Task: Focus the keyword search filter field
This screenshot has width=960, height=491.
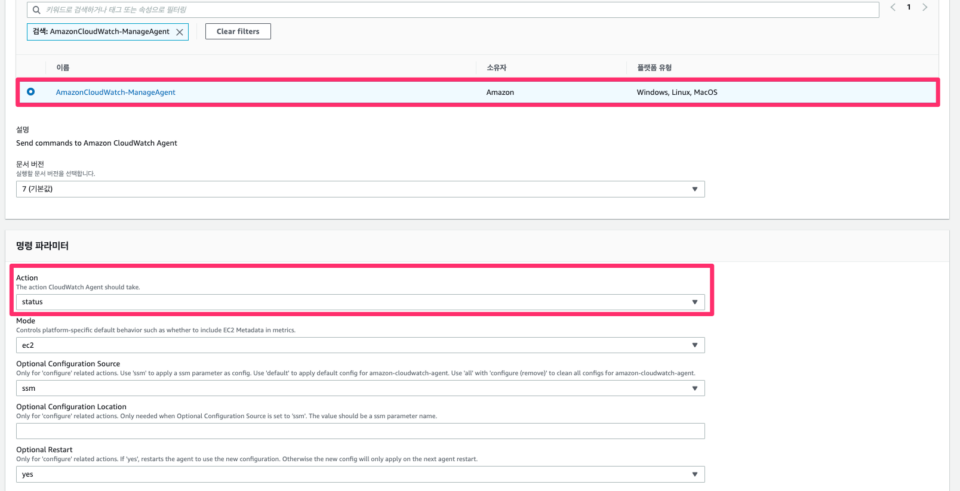Action: 453,10
